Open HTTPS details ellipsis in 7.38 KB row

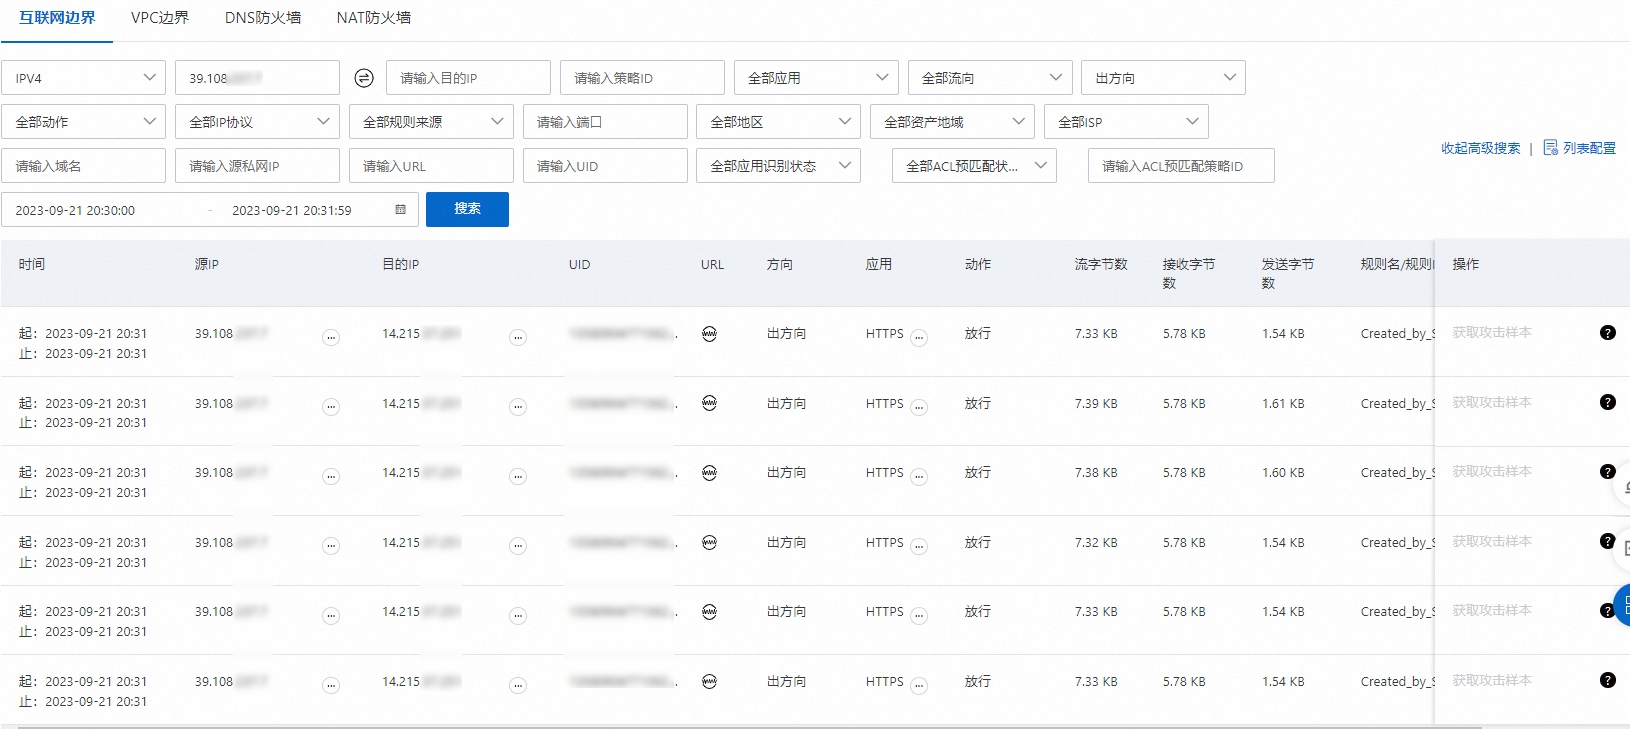919,477
